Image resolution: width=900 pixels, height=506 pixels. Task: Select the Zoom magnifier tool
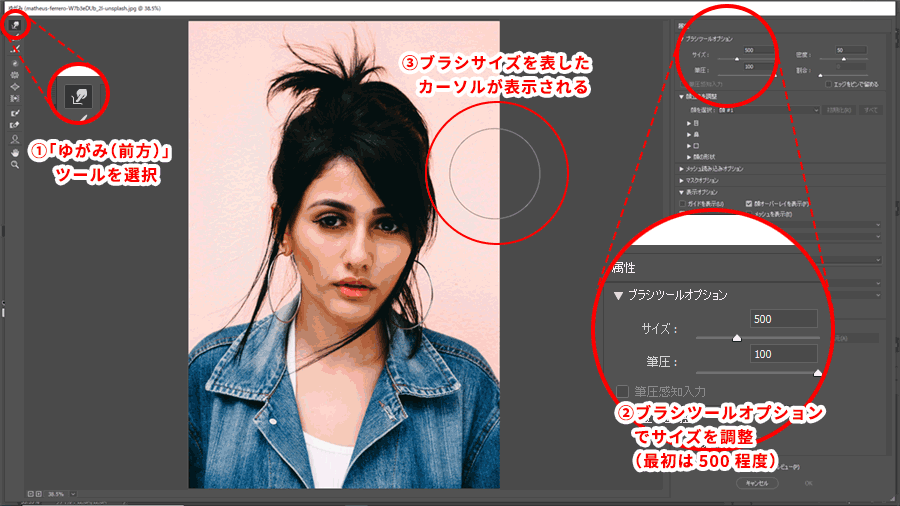[15, 165]
